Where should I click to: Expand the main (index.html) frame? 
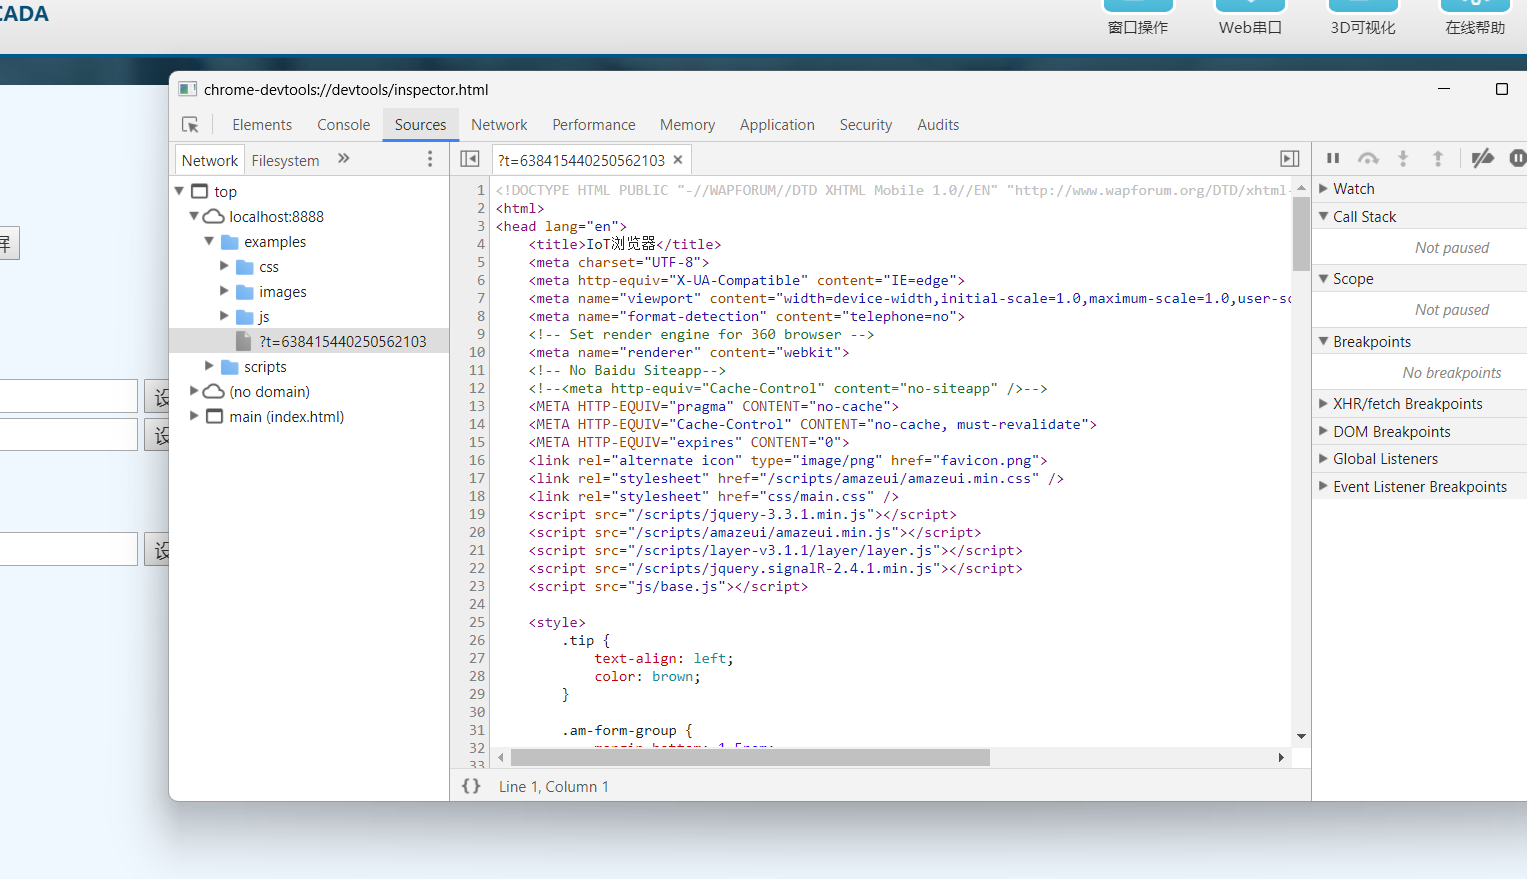pos(194,416)
